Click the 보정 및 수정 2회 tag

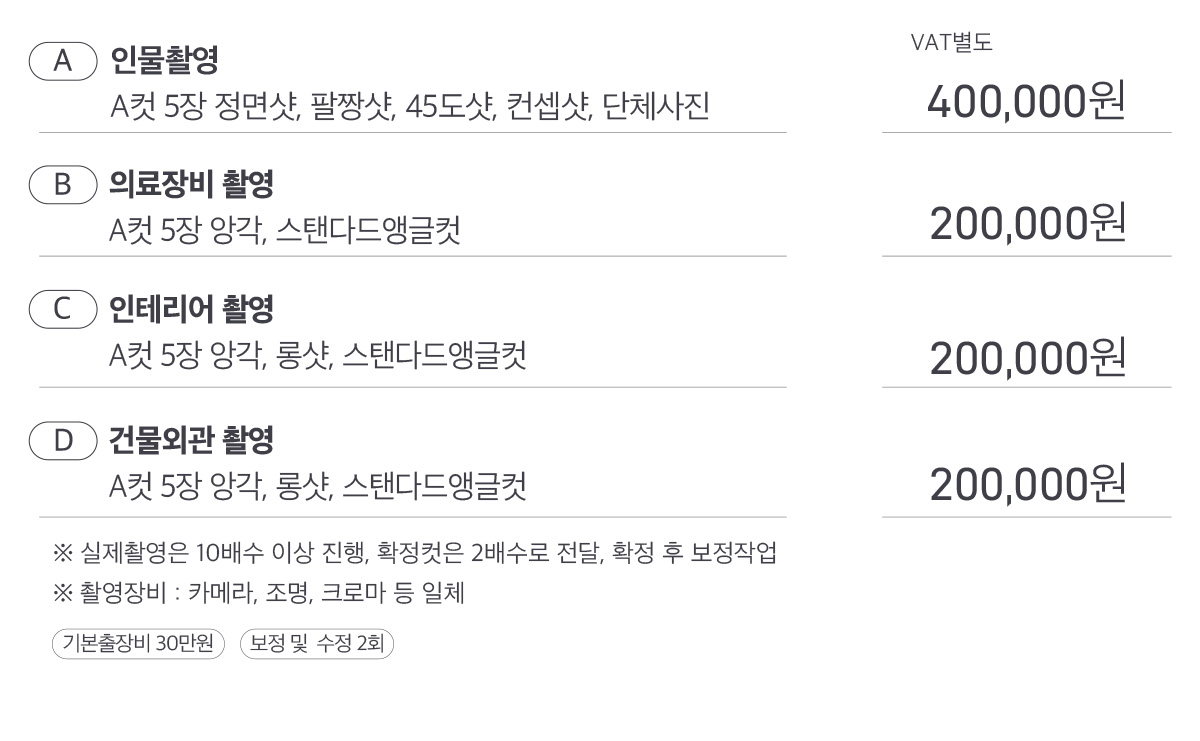point(318,644)
